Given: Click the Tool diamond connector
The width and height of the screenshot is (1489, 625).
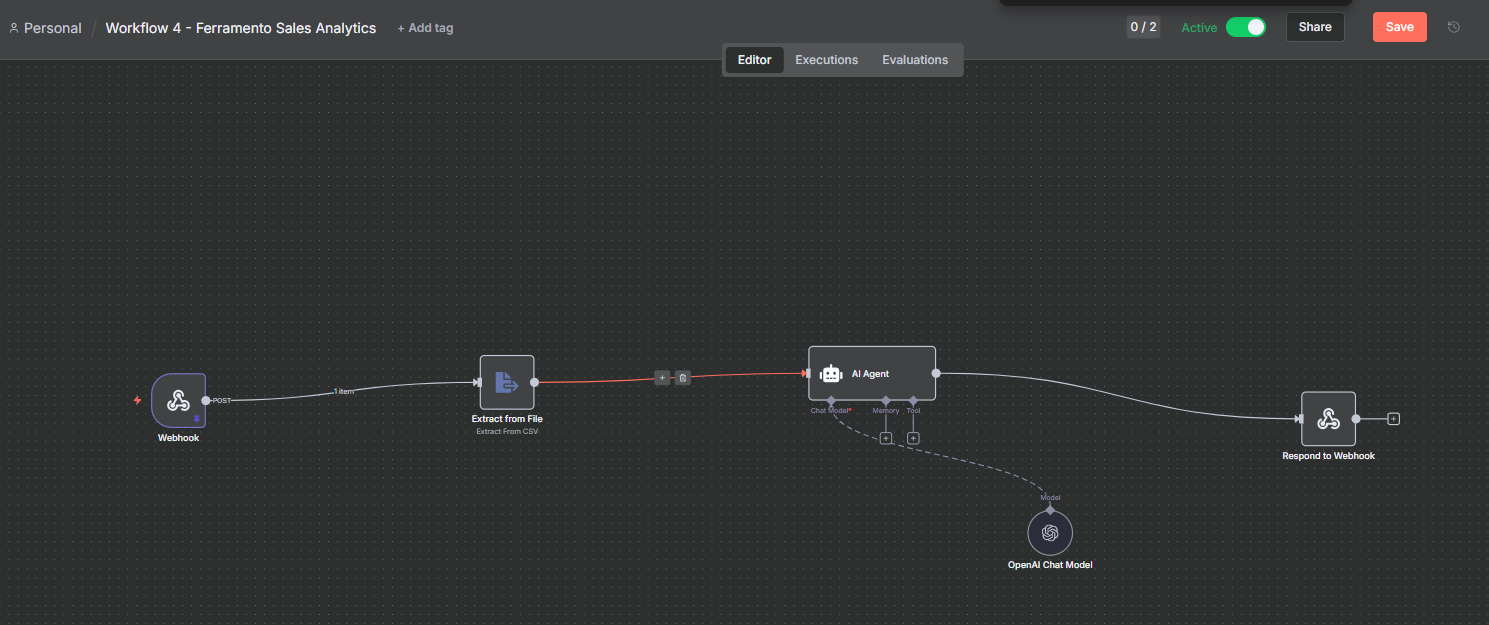Looking at the screenshot, I should [913, 400].
